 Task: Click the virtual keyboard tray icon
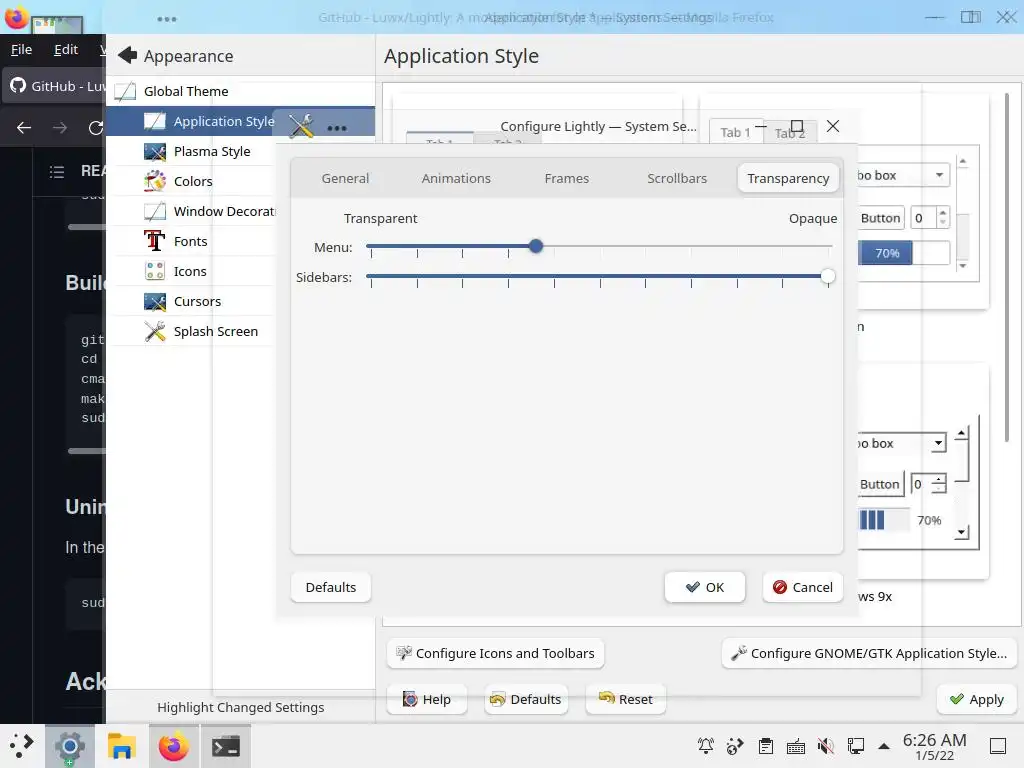point(795,746)
